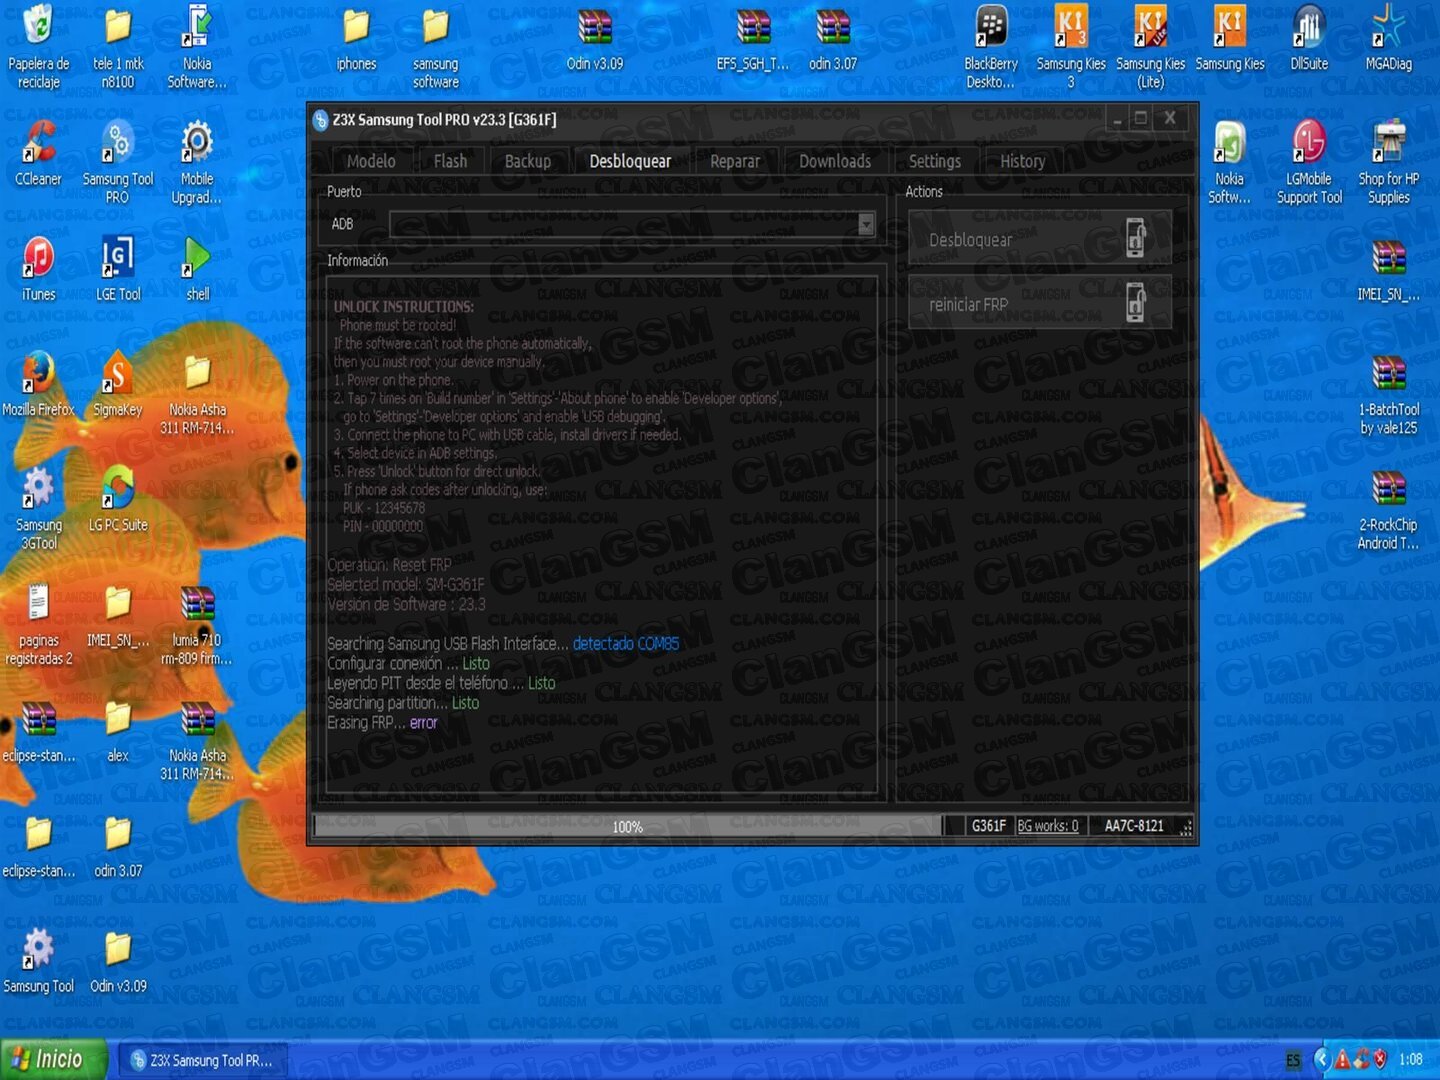Viewport: 1440px width, 1080px height.
Task: Launch BlackBerry Desktop shortcut
Action: click(991, 46)
